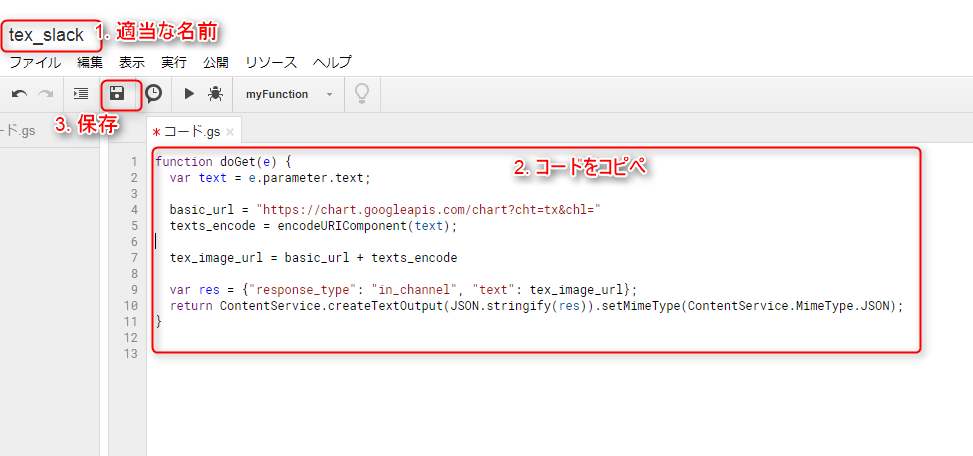973x456 pixels.
Task: Close the コード.gs tab
Action: coord(230,132)
